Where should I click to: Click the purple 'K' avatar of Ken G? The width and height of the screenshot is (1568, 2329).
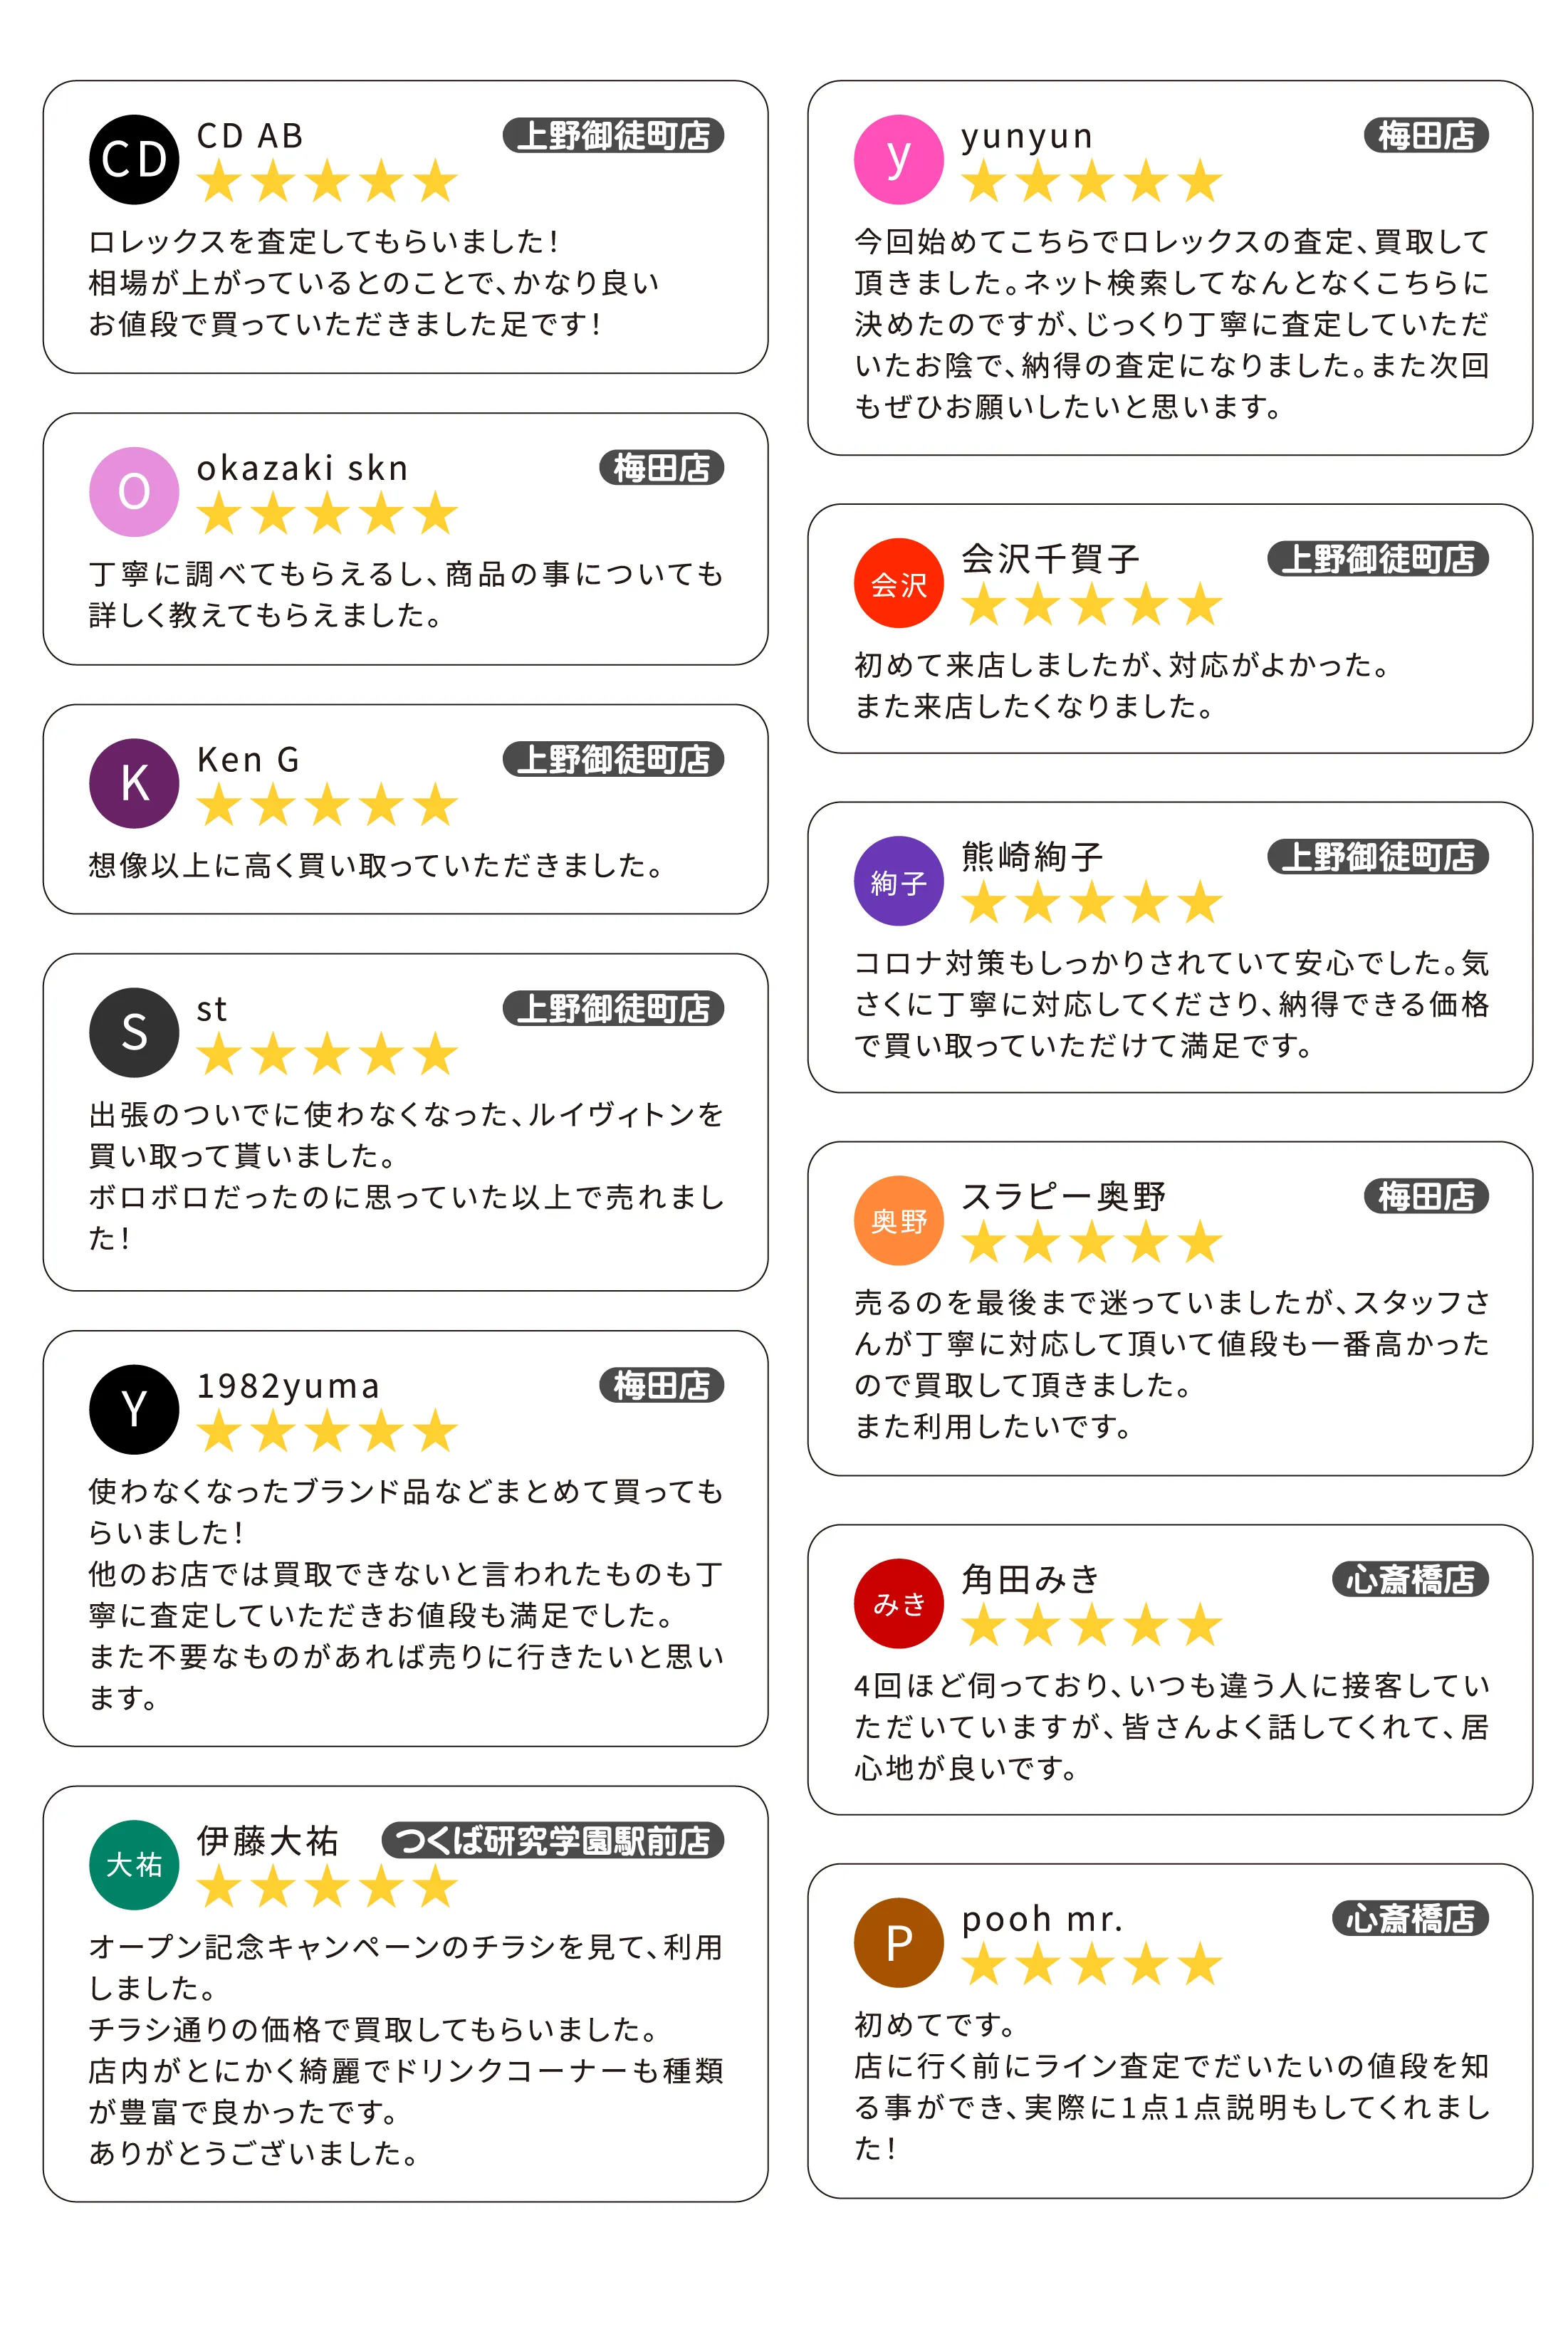click(134, 783)
